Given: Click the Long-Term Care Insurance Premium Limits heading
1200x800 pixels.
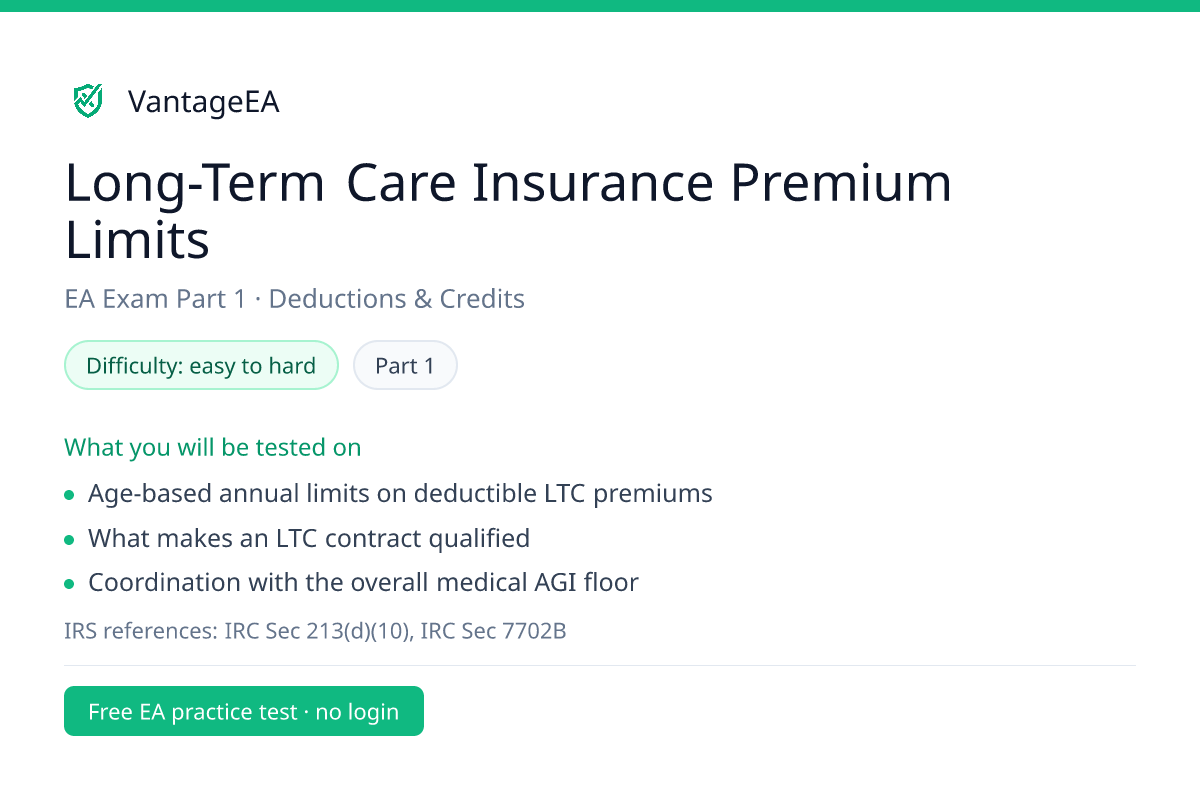Looking at the screenshot, I should pos(508,211).
